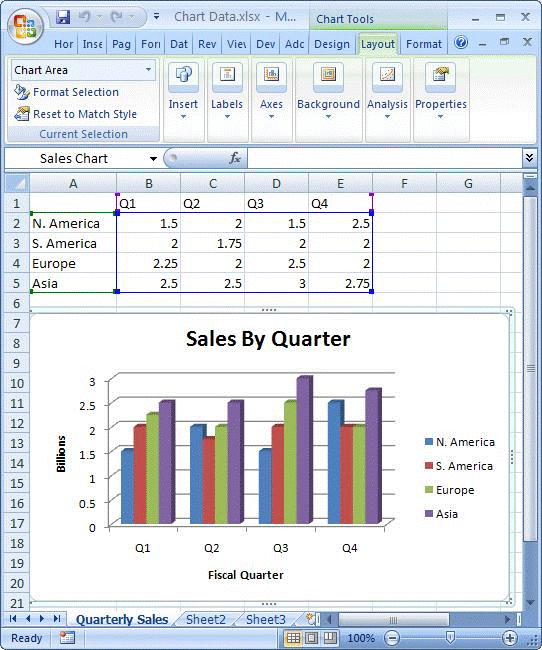Expand the Analysis dropdown arrow
This screenshot has height=650, width=542.
click(387, 117)
